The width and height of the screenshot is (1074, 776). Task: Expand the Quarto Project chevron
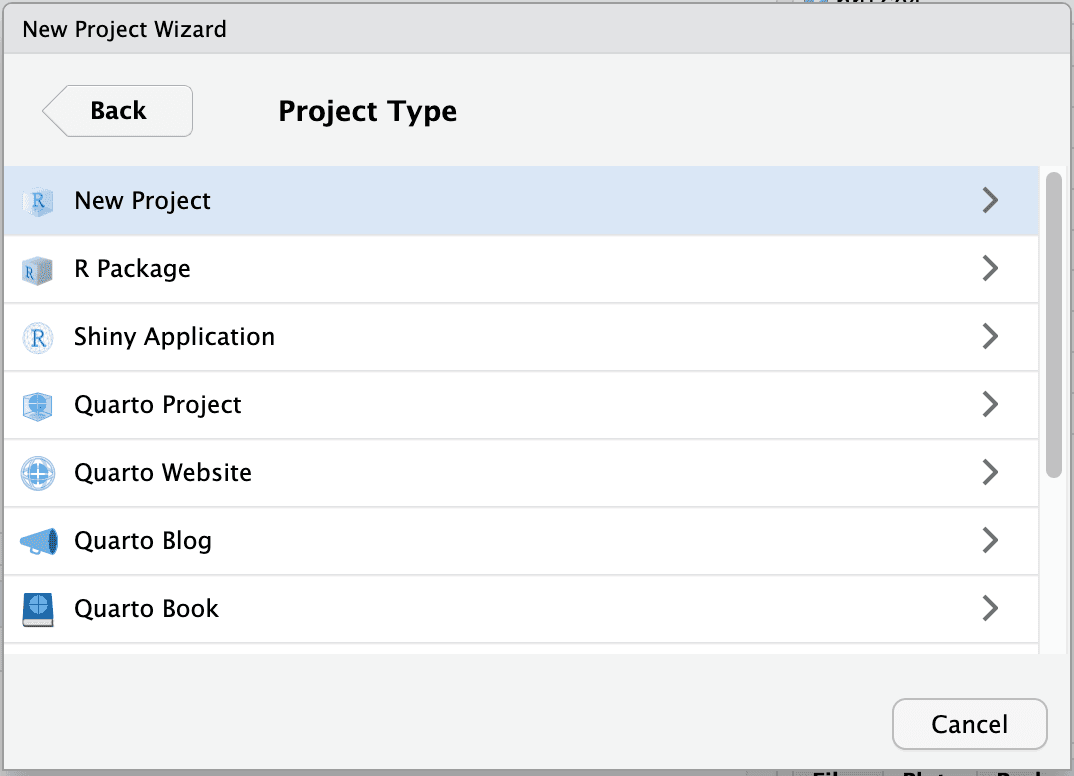[x=989, y=404]
